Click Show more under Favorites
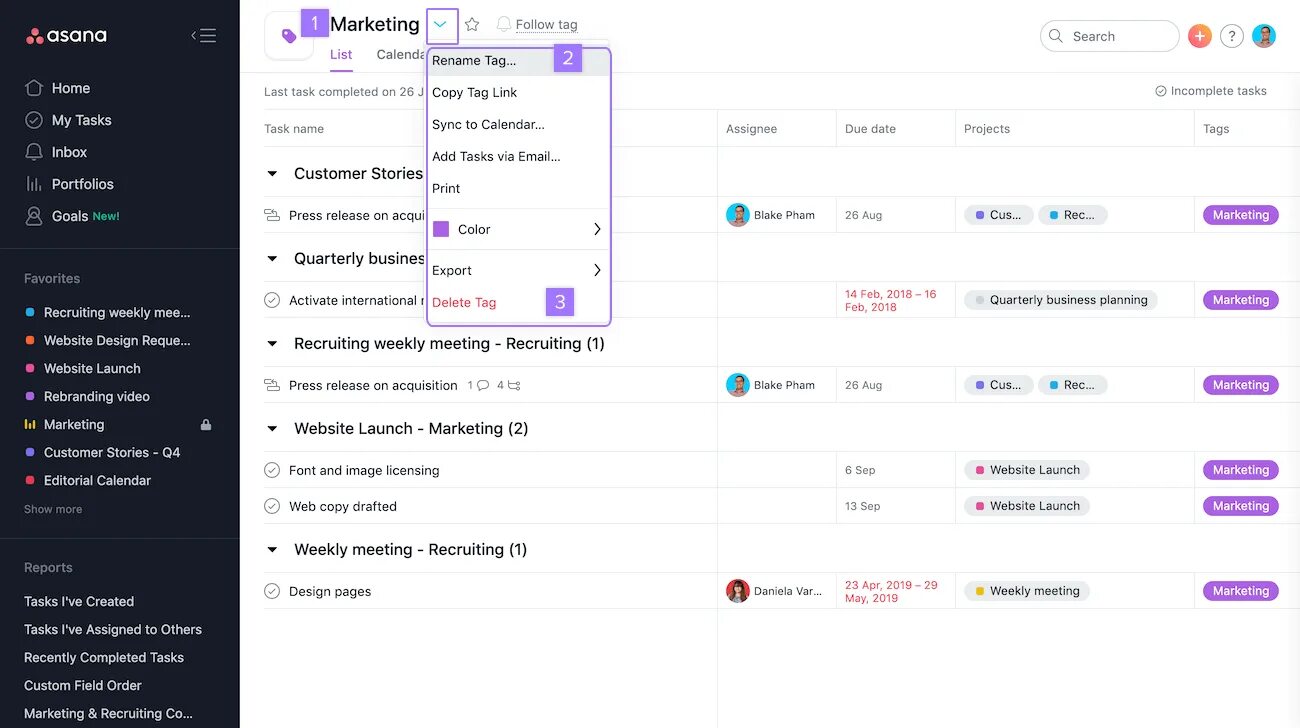Image resolution: width=1300 pixels, height=728 pixels. (x=52, y=508)
